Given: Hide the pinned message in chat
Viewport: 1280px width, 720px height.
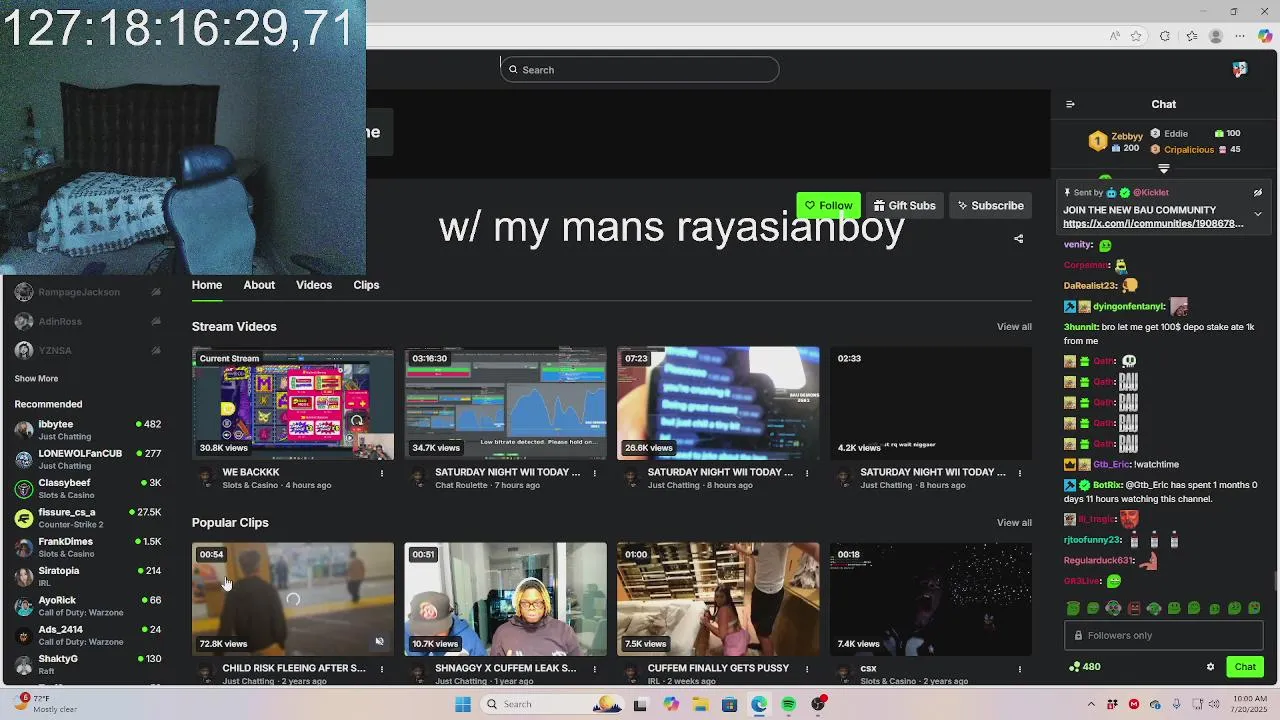Looking at the screenshot, I should (1258, 193).
